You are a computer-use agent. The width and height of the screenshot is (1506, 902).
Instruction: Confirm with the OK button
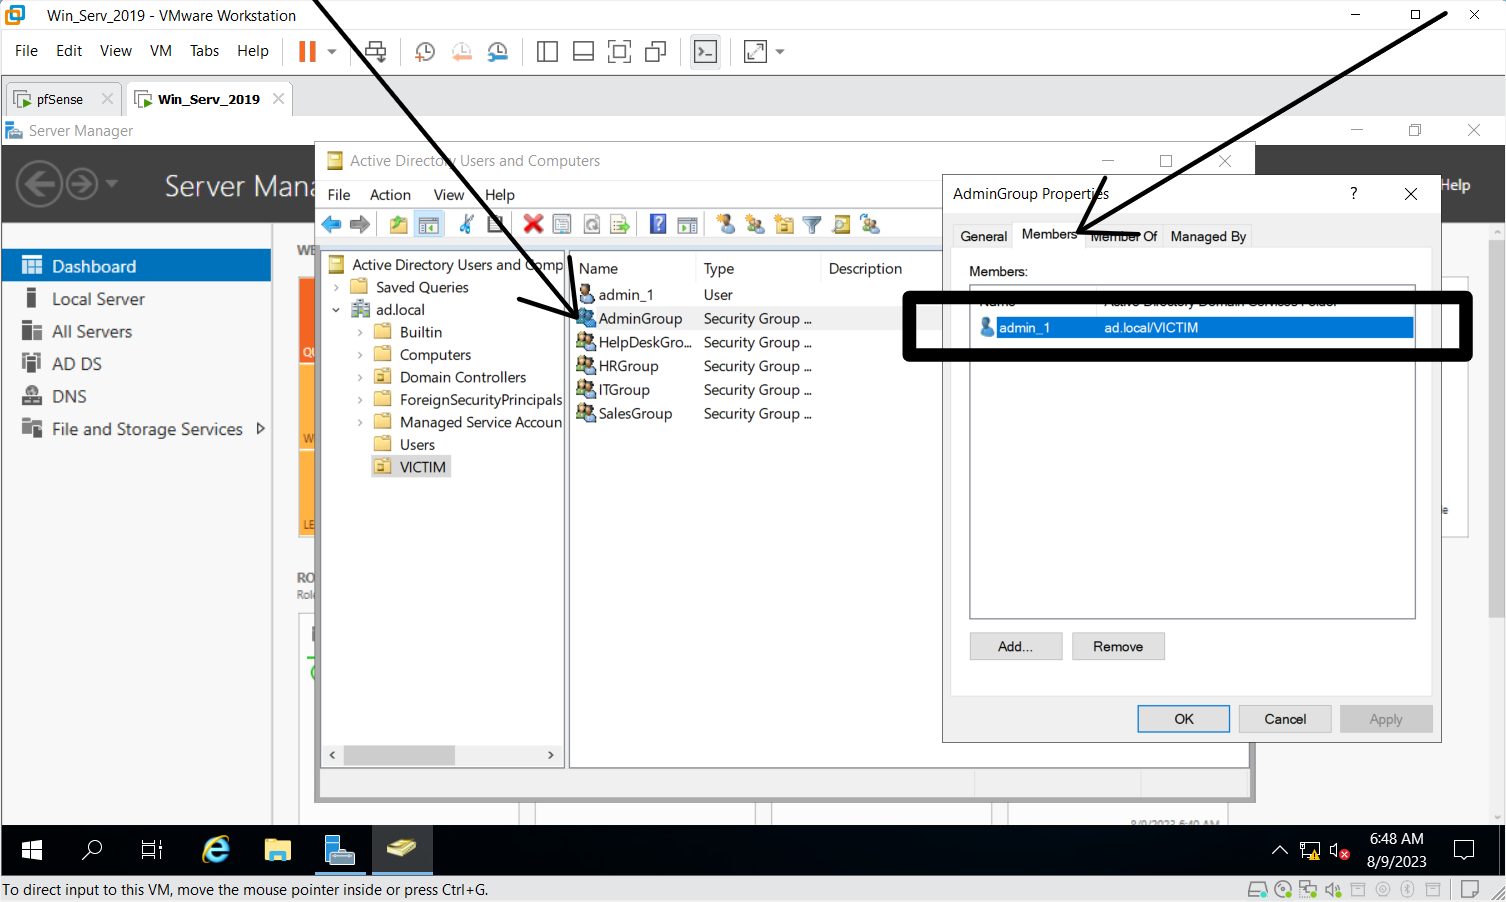point(1184,719)
